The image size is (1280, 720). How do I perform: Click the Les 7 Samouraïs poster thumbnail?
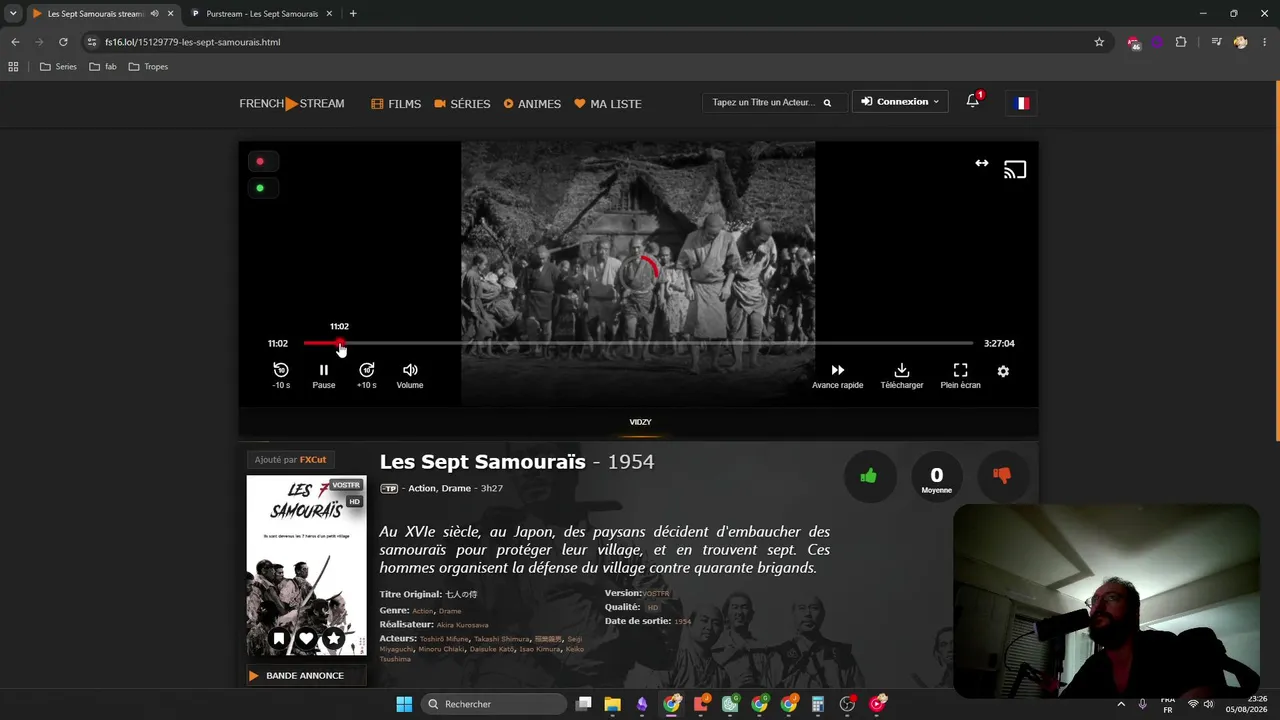[x=306, y=565]
